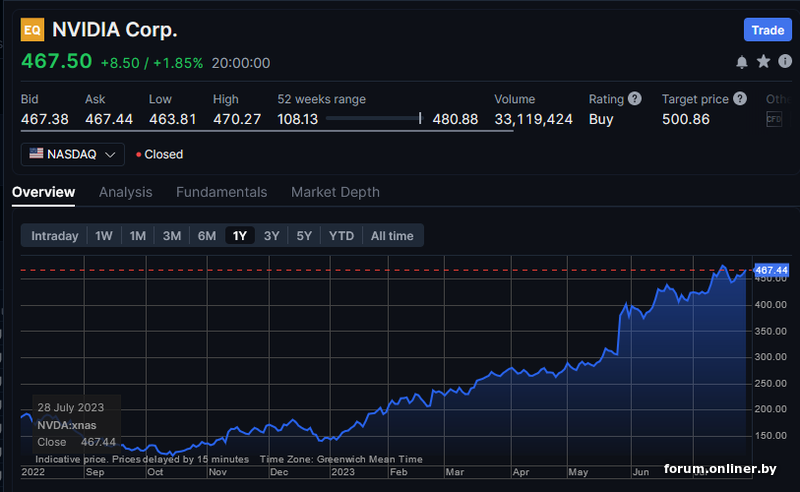Click the Rating help question mark icon
Image resolution: width=800 pixels, height=492 pixels.
click(634, 99)
